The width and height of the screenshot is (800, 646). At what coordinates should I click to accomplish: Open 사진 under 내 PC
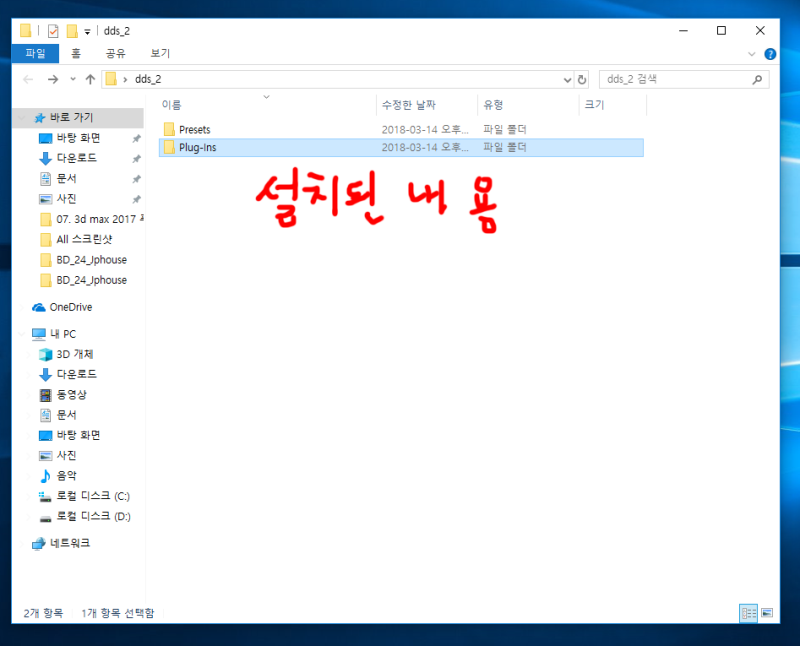coord(66,455)
